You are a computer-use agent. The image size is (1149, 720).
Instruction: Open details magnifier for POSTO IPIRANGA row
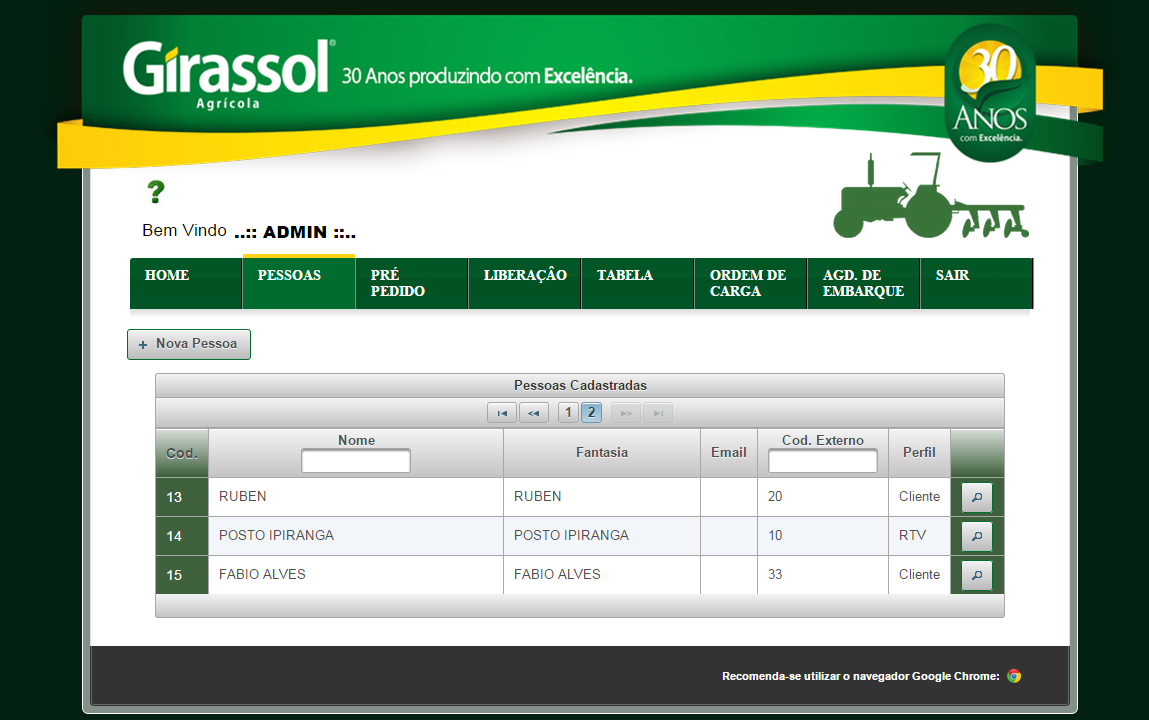coord(976,536)
